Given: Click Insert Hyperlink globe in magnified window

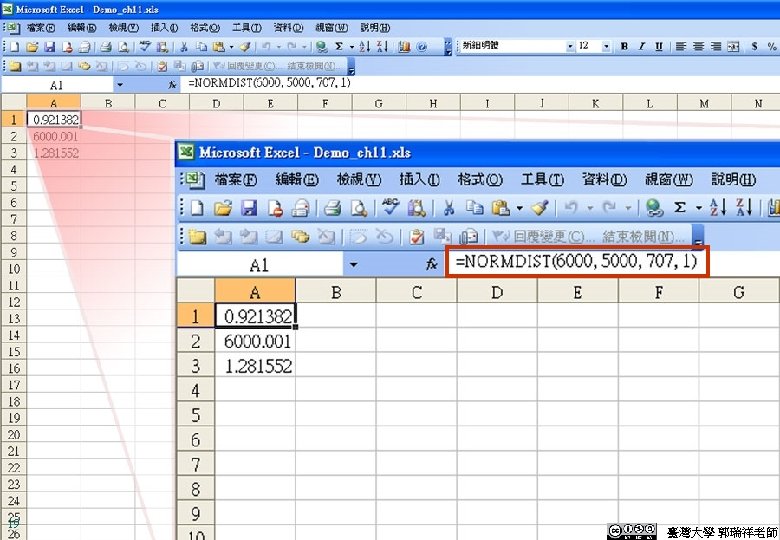Looking at the screenshot, I should [x=654, y=208].
